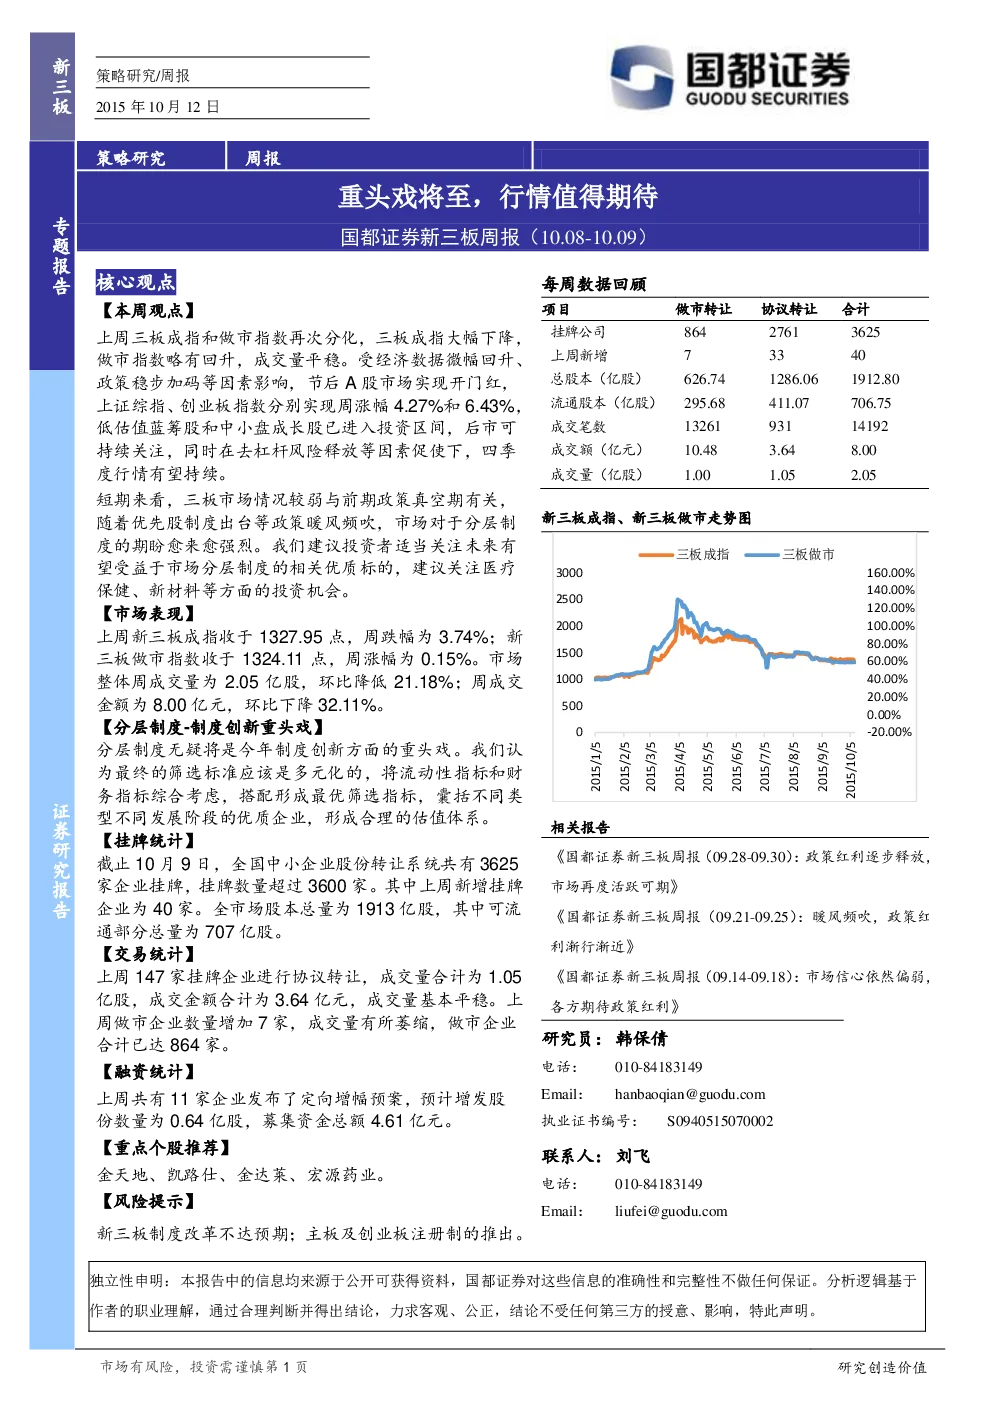The image size is (992, 1403).
Task: Click the '周报' header tab
Action: (263, 158)
